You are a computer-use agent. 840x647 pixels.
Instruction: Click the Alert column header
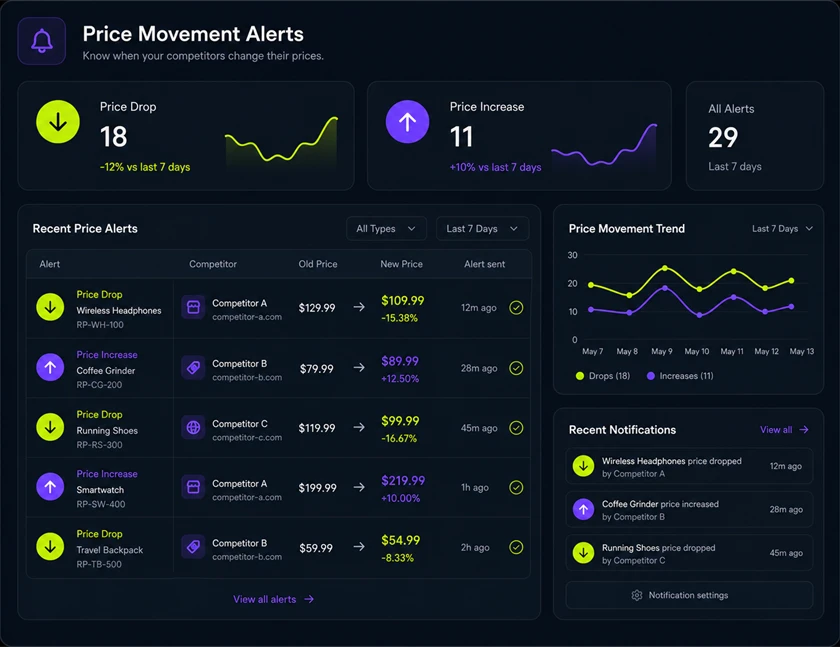(50, 264)
